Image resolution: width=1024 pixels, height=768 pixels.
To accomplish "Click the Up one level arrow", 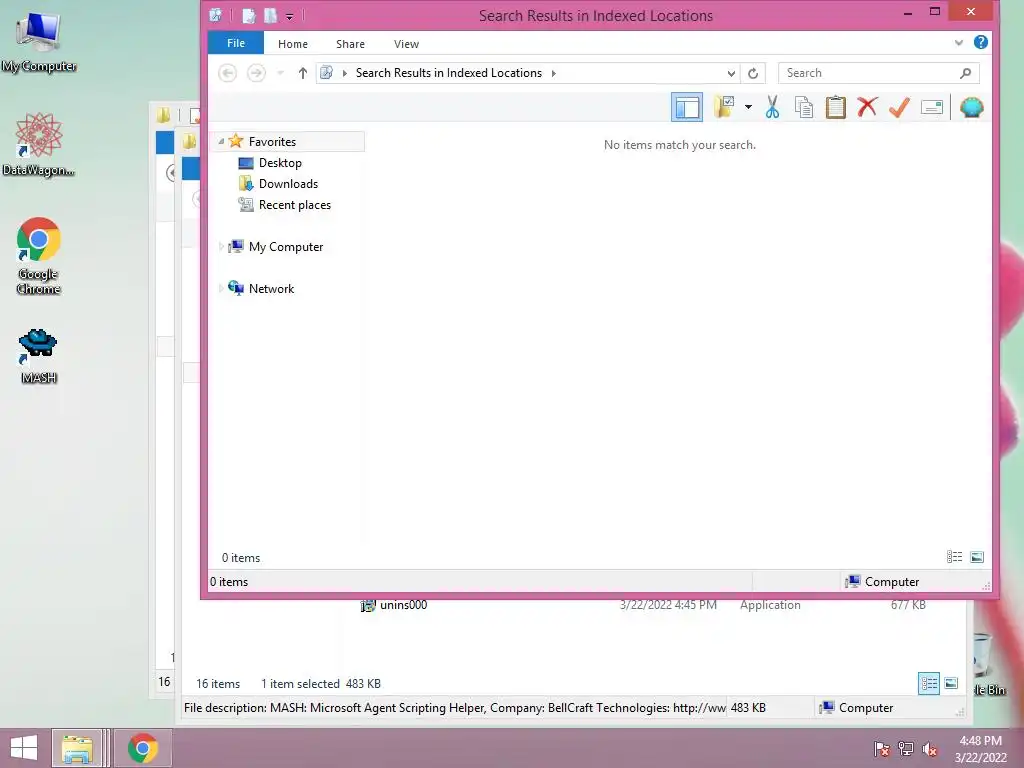I will click(302, 73).
